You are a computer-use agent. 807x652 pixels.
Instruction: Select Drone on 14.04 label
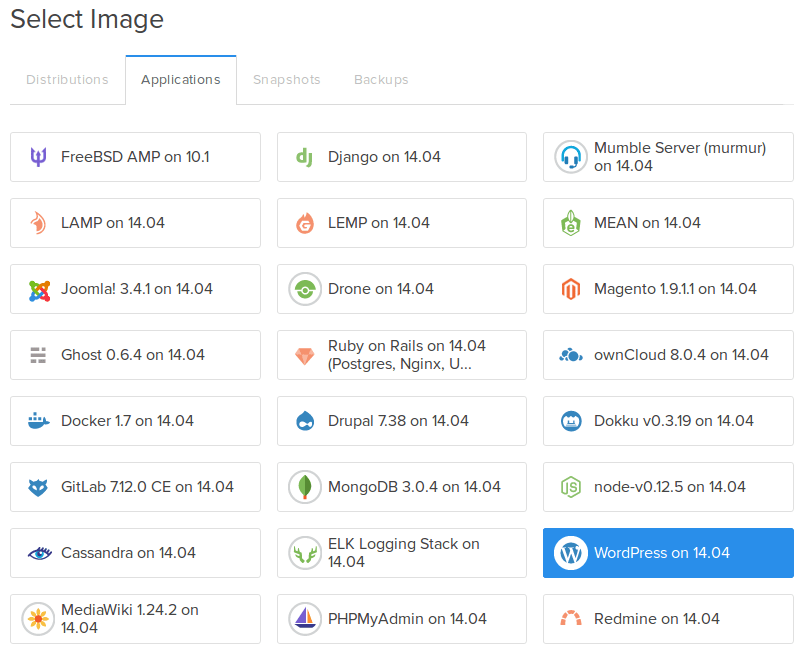381,289
